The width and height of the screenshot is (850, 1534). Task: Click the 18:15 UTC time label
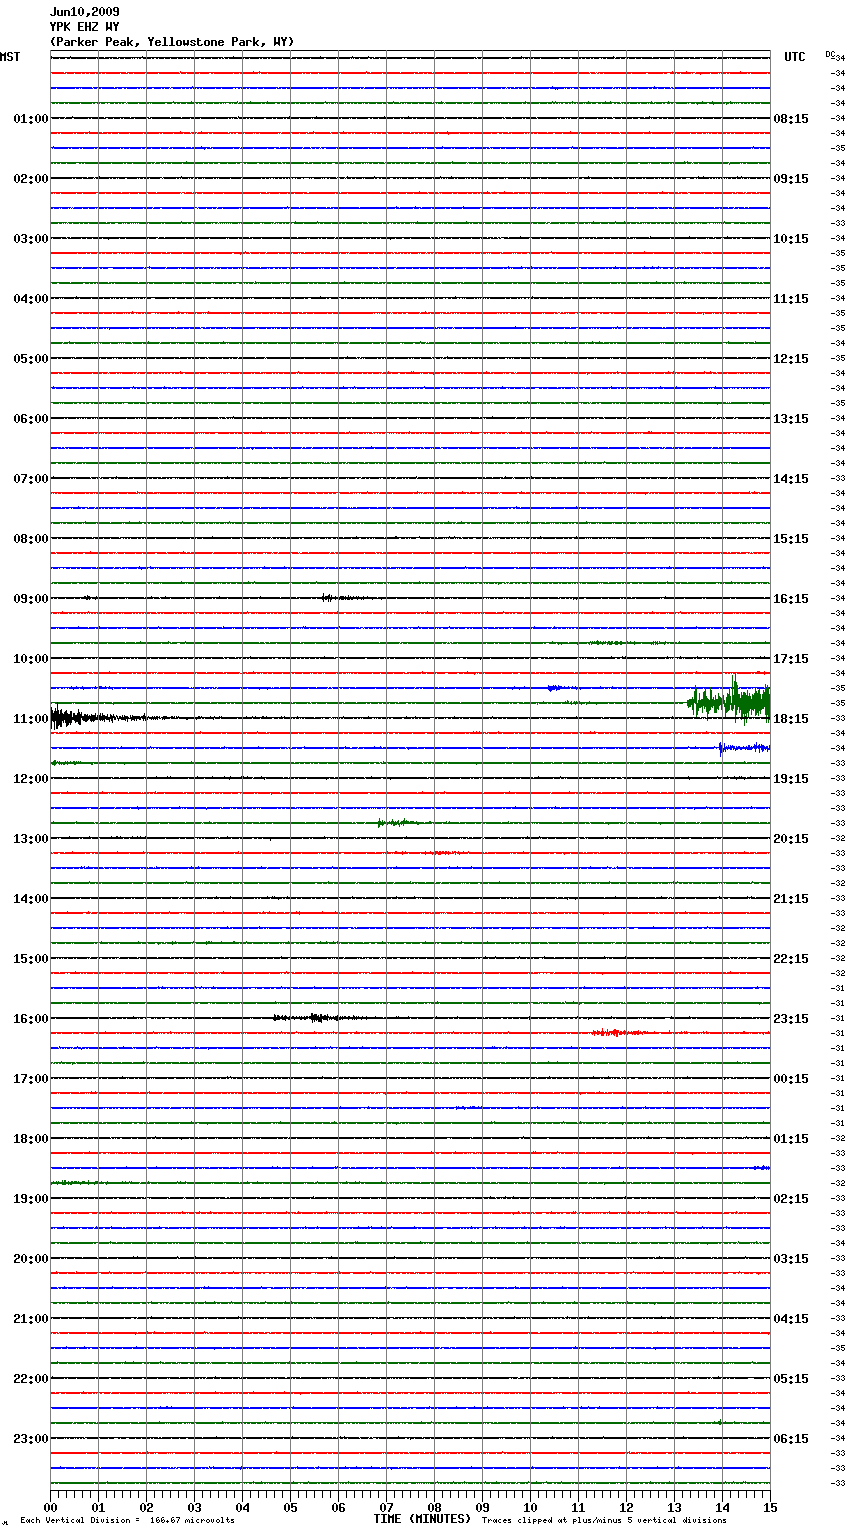coord(791,719)
